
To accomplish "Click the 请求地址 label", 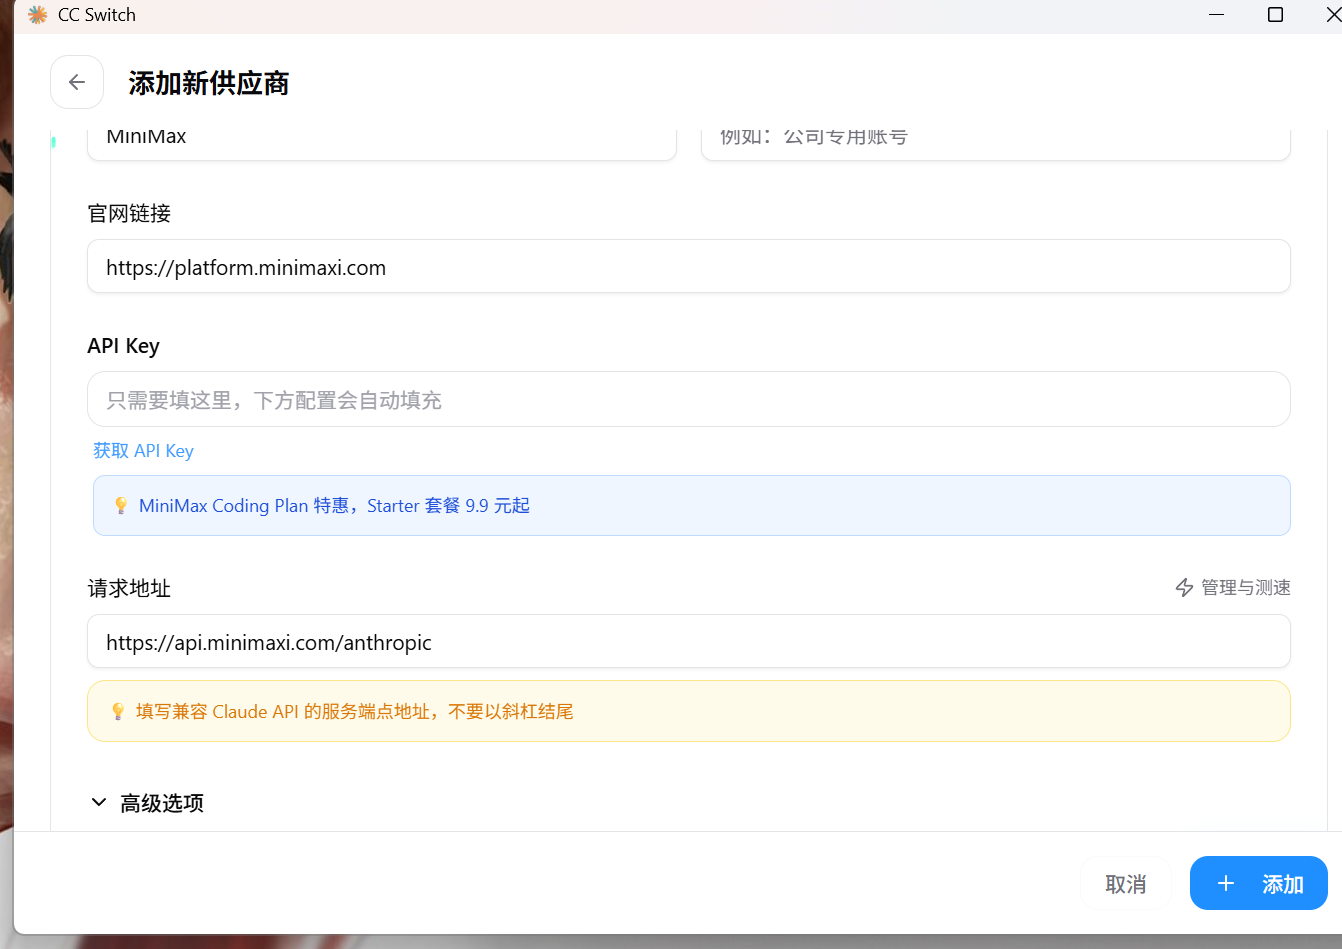I will (129, 588).
